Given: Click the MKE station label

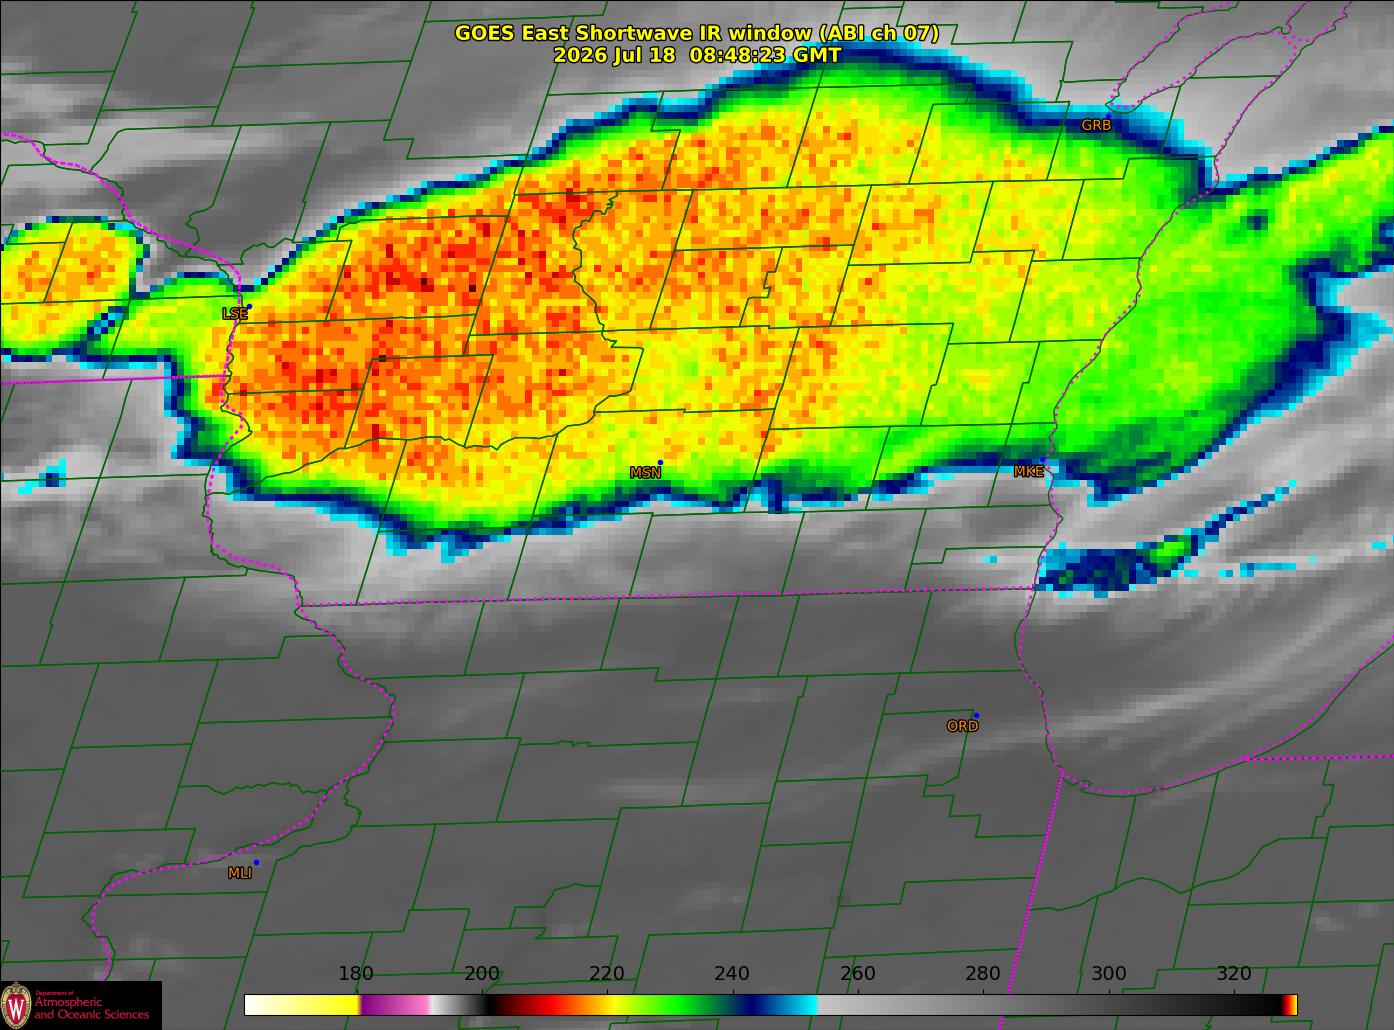Looking at the screenshot, I should pyautogui.click(x=1028, y=471).
